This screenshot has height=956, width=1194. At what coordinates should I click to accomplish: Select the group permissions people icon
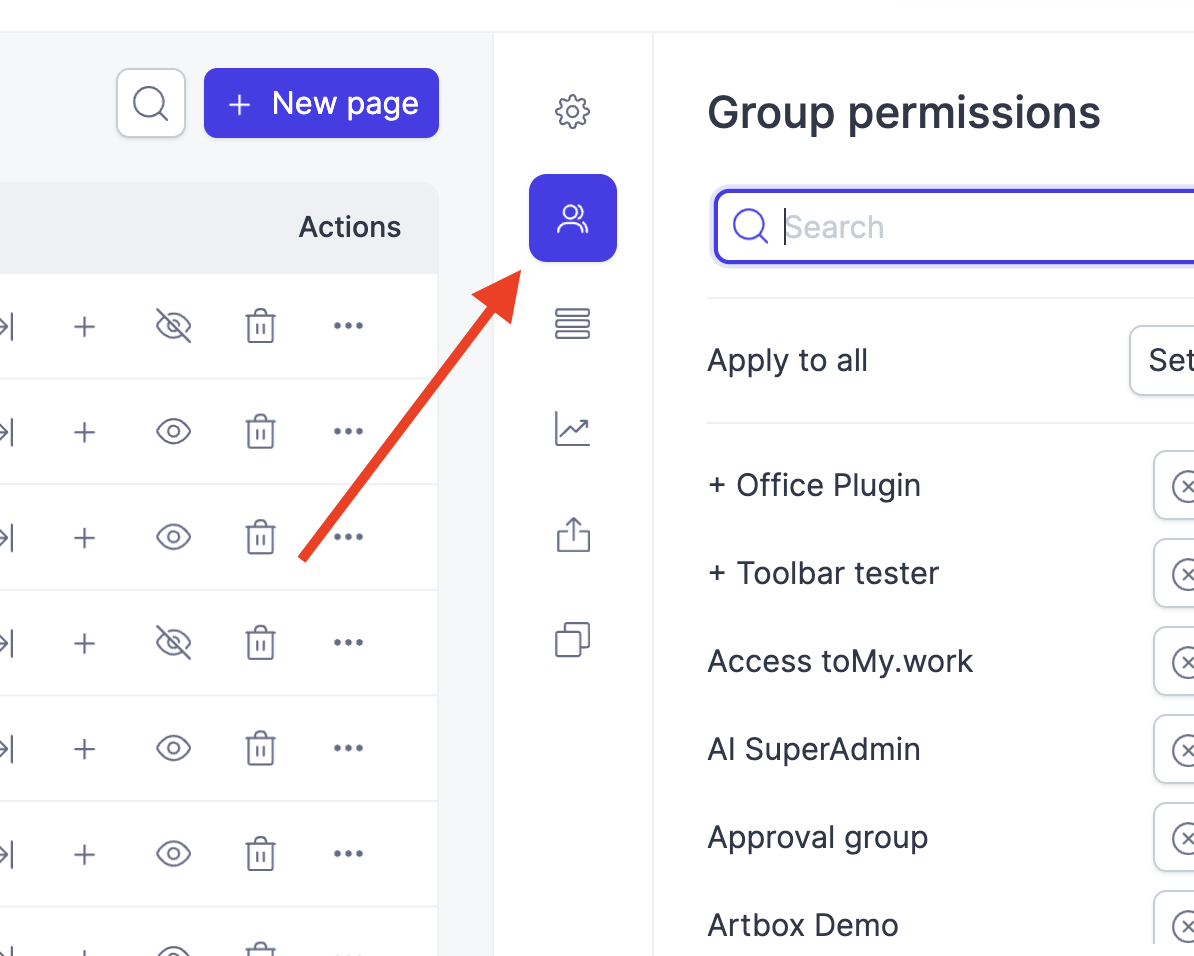572,218
